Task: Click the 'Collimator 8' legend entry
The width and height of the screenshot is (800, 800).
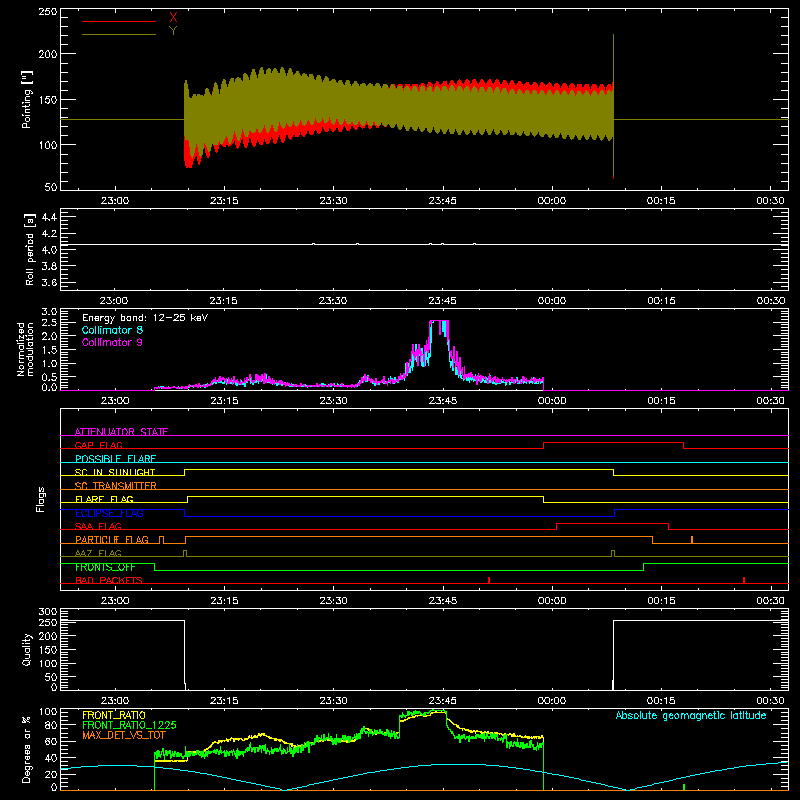Action: (112, 330)
